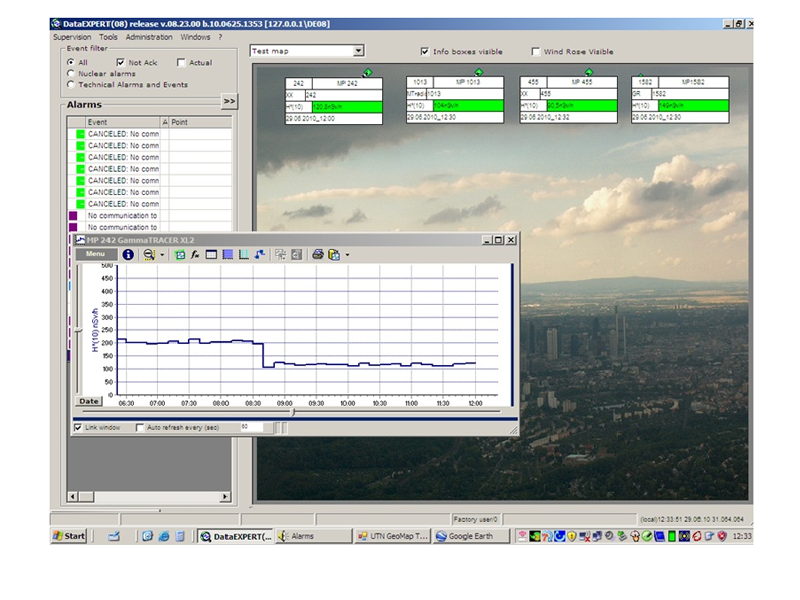Click the fx function icon on the toolbar
800x600 pixels.
click(x=194, y=254)
